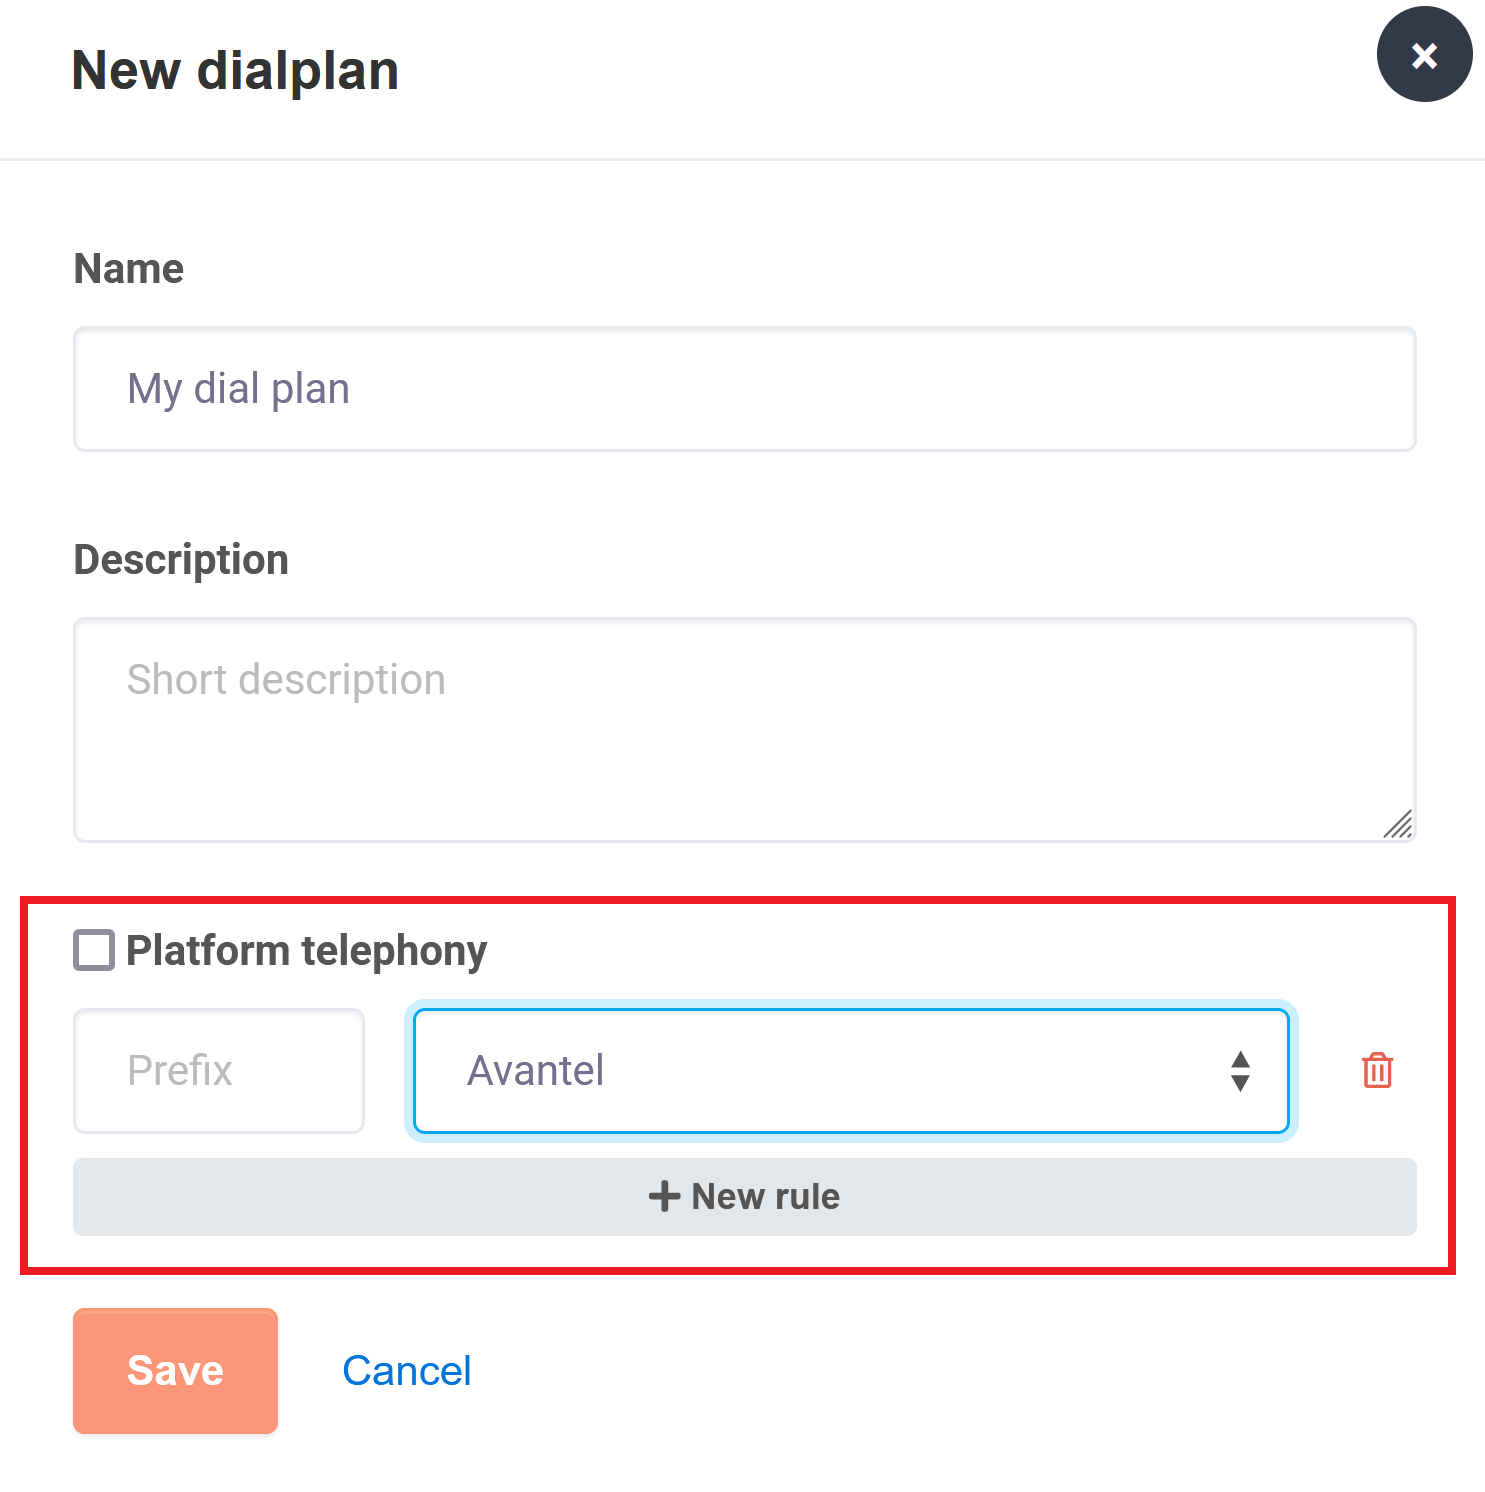The height and width of the screenshot is (1492, 1485).
Task: Click the plus icon in New rule
Action: 664,1196
